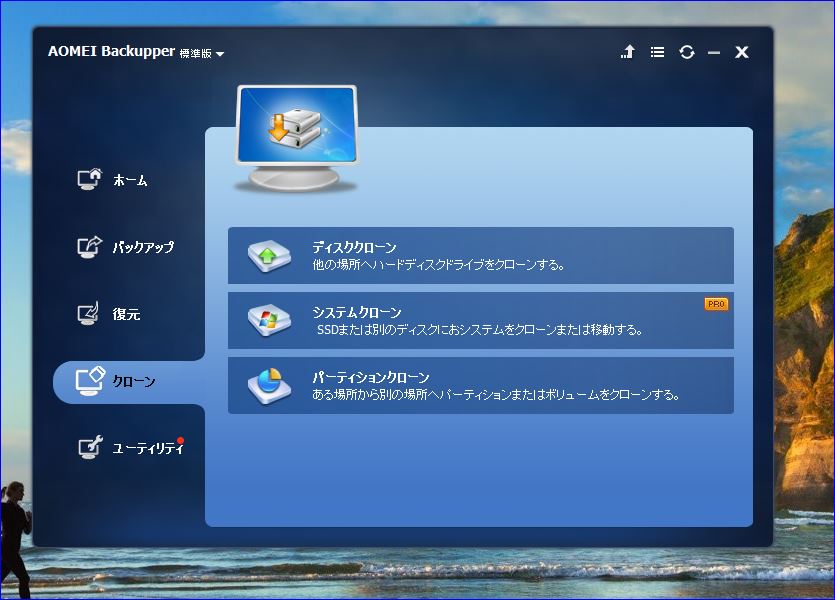Image resolution: width=835 pixels, height=600 pixels.
Task: Click the バックアップ backup icon in sidebar
Action: tap(89, 246)
